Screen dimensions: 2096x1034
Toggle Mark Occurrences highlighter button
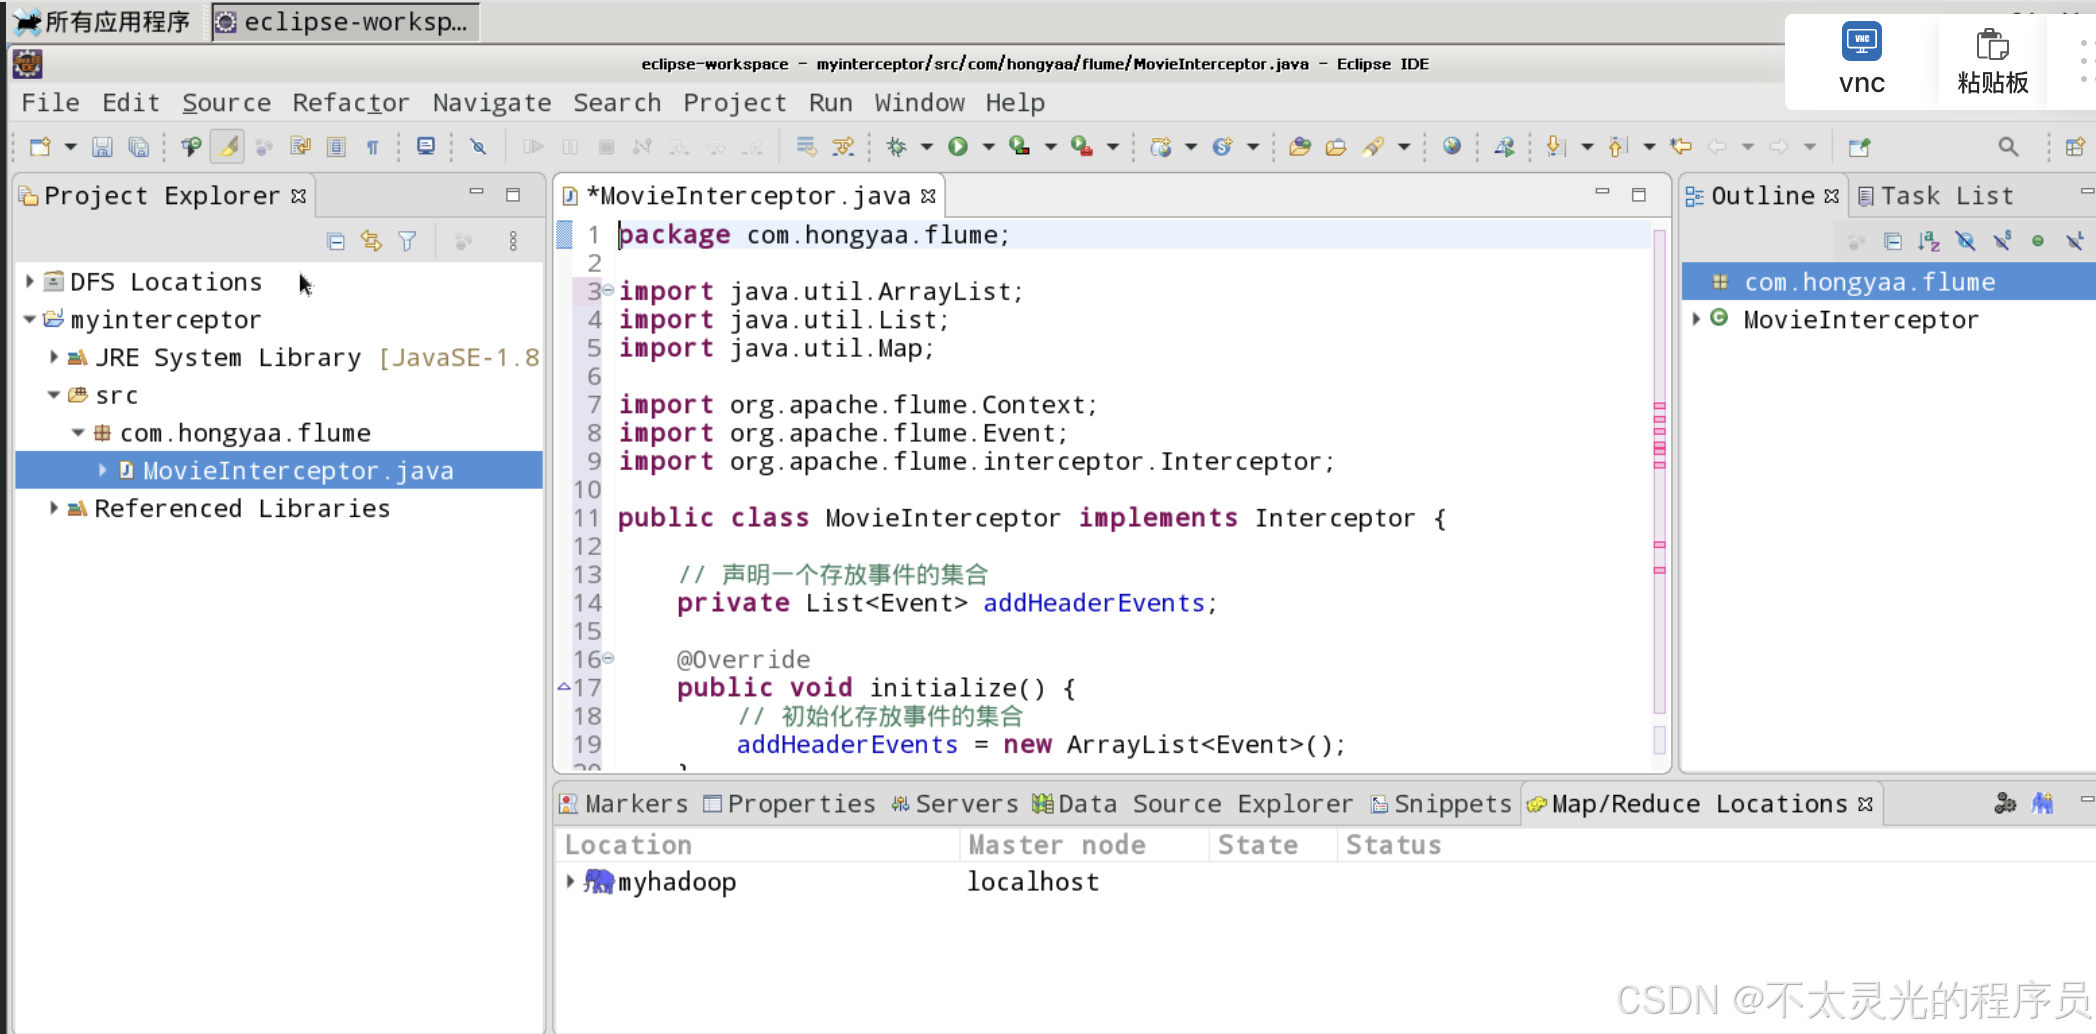point(228,147)
